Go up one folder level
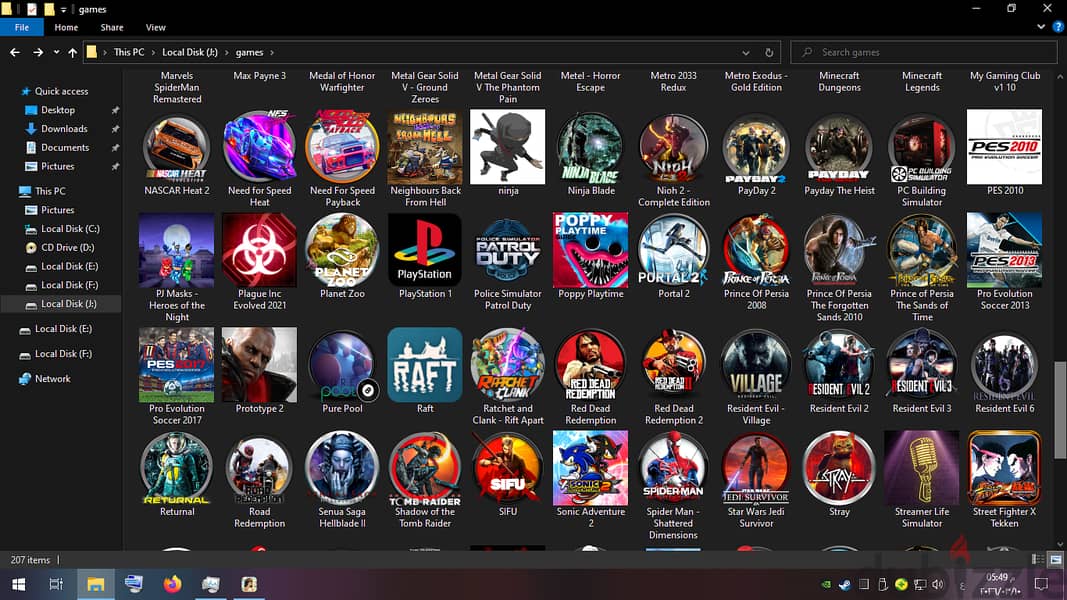 [x=72, y=52]
